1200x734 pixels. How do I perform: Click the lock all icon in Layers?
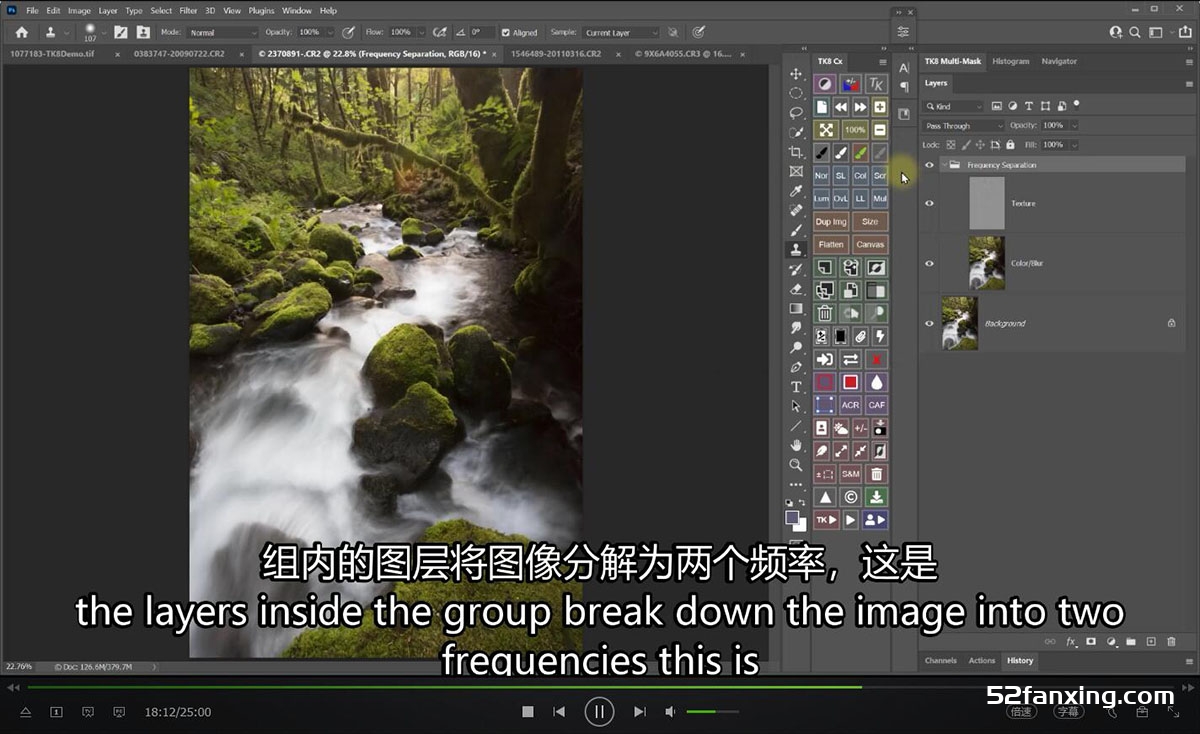[1010, 145]
